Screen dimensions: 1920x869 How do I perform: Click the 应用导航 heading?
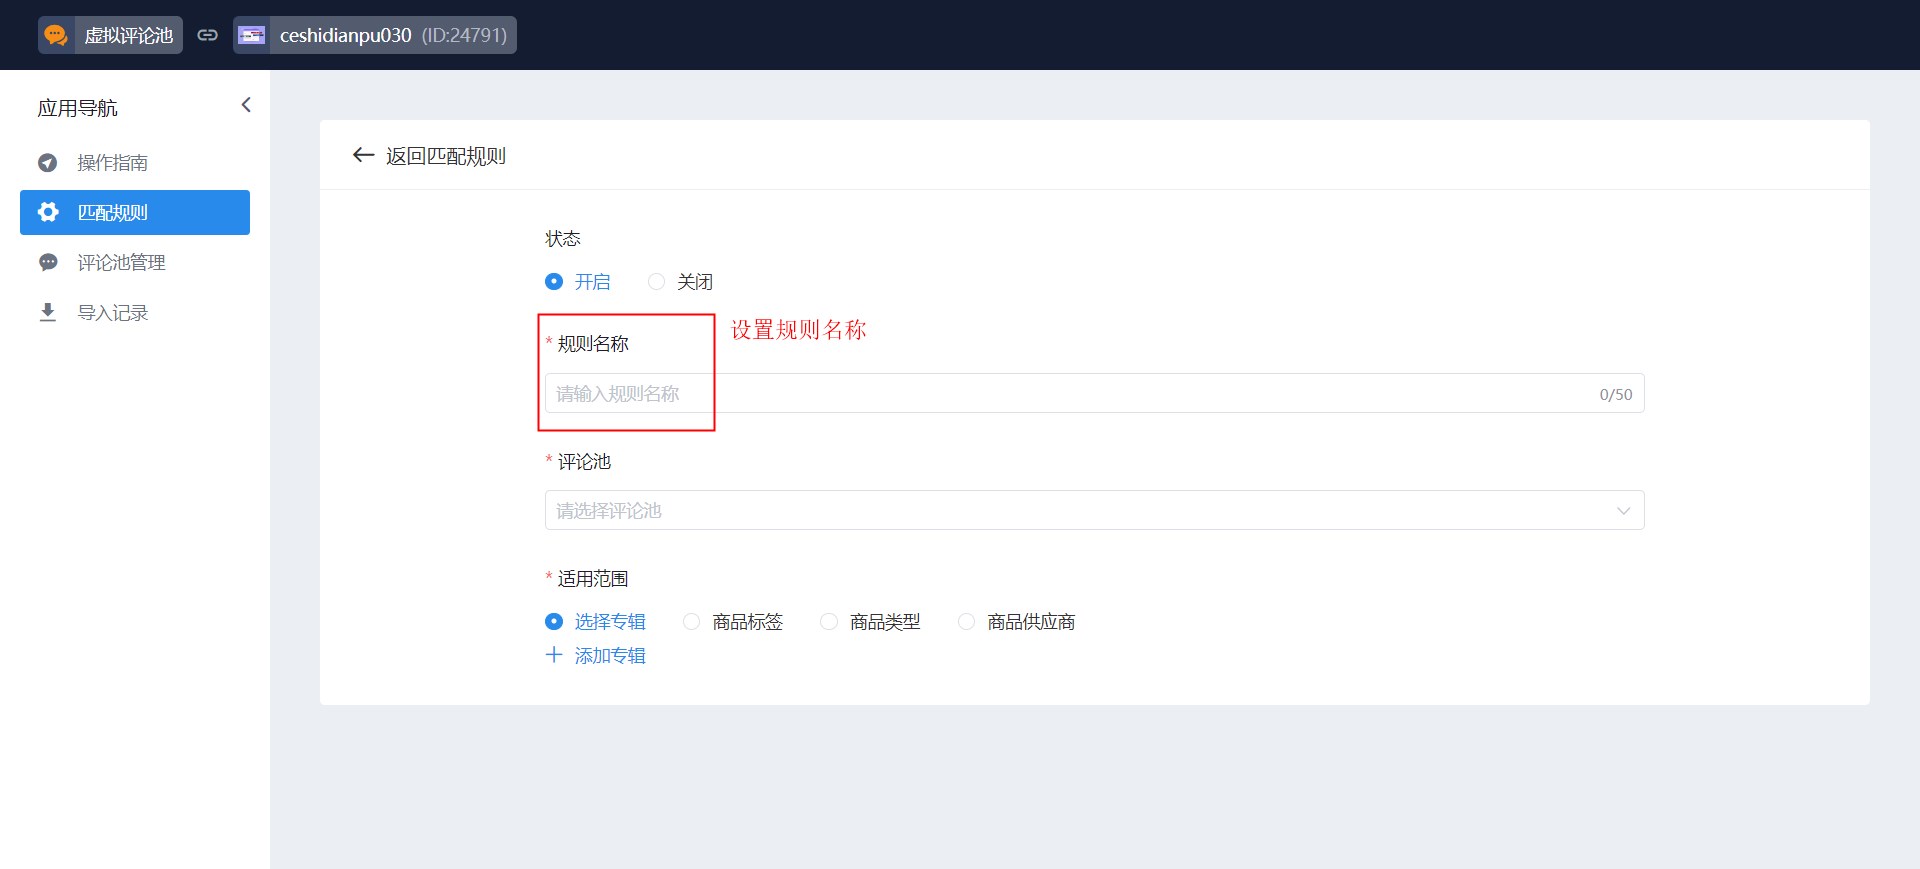coord(77,108)
